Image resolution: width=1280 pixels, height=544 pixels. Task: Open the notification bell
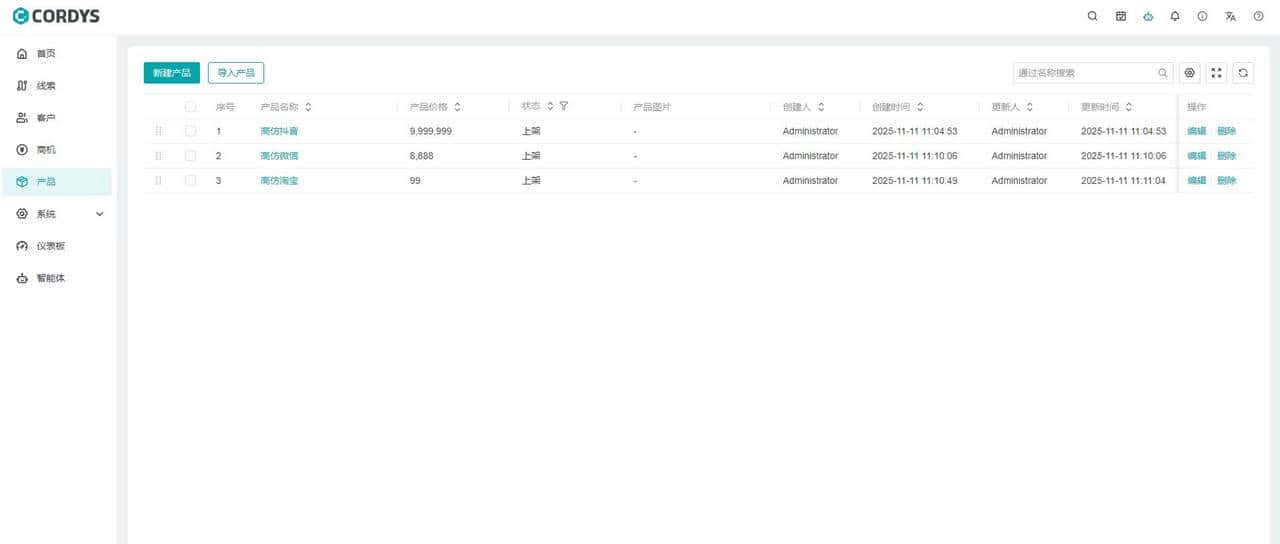pyautogui.click(x=1175, y=16)
